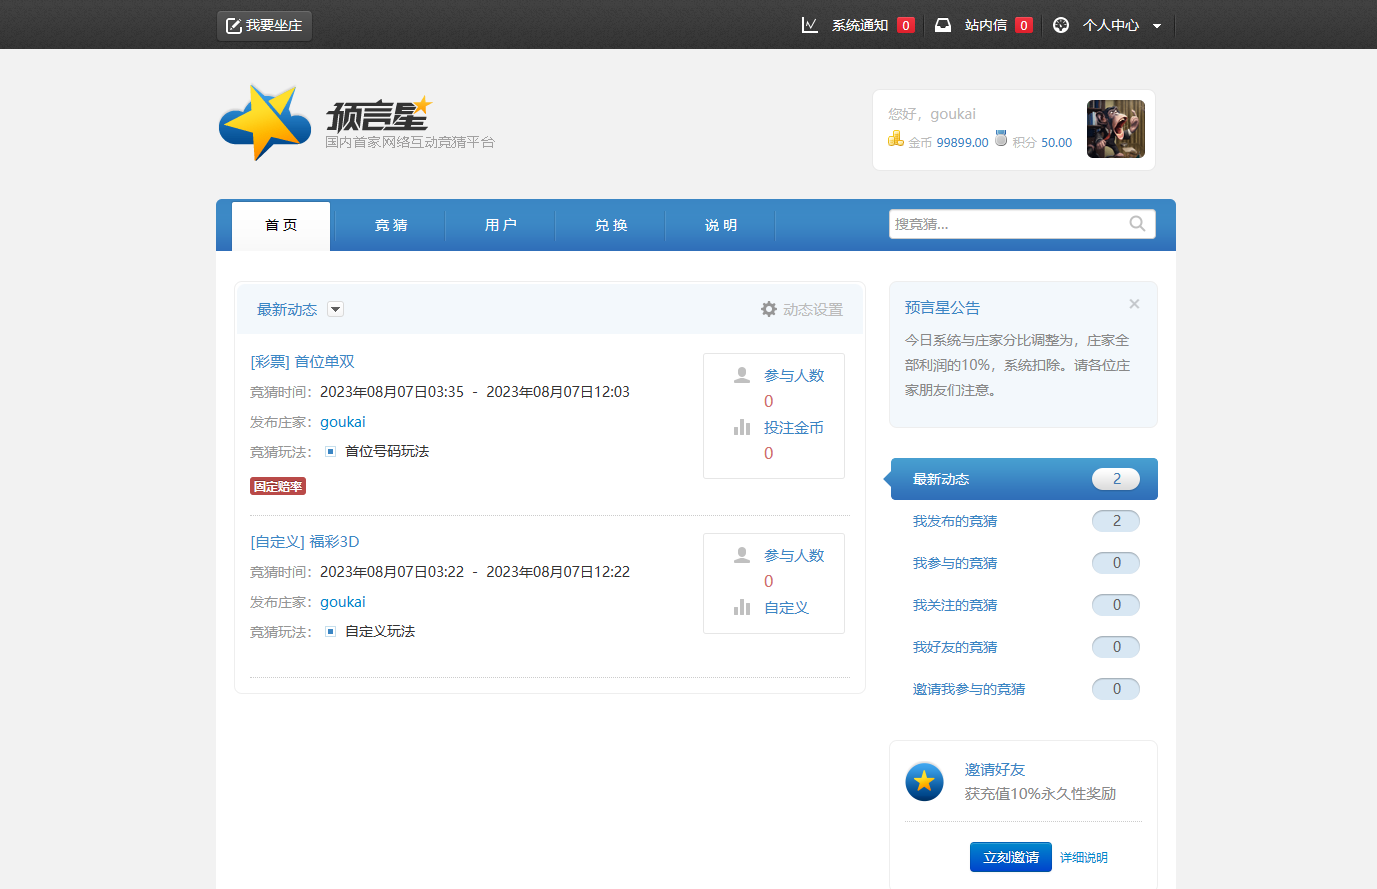
Task: Click the 系统通知 chart icon
Action: pyautogui.click(x=810, y=25)
